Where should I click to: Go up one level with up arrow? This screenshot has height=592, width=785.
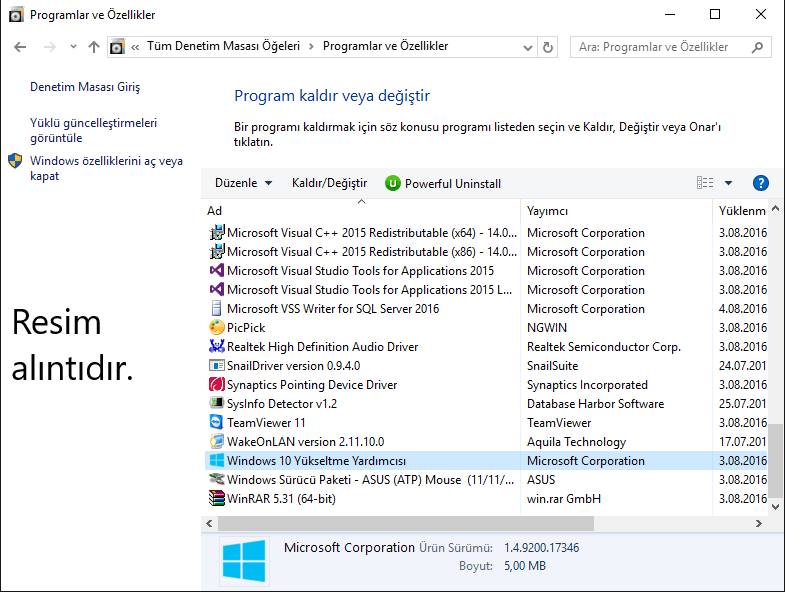coord(94,47)
